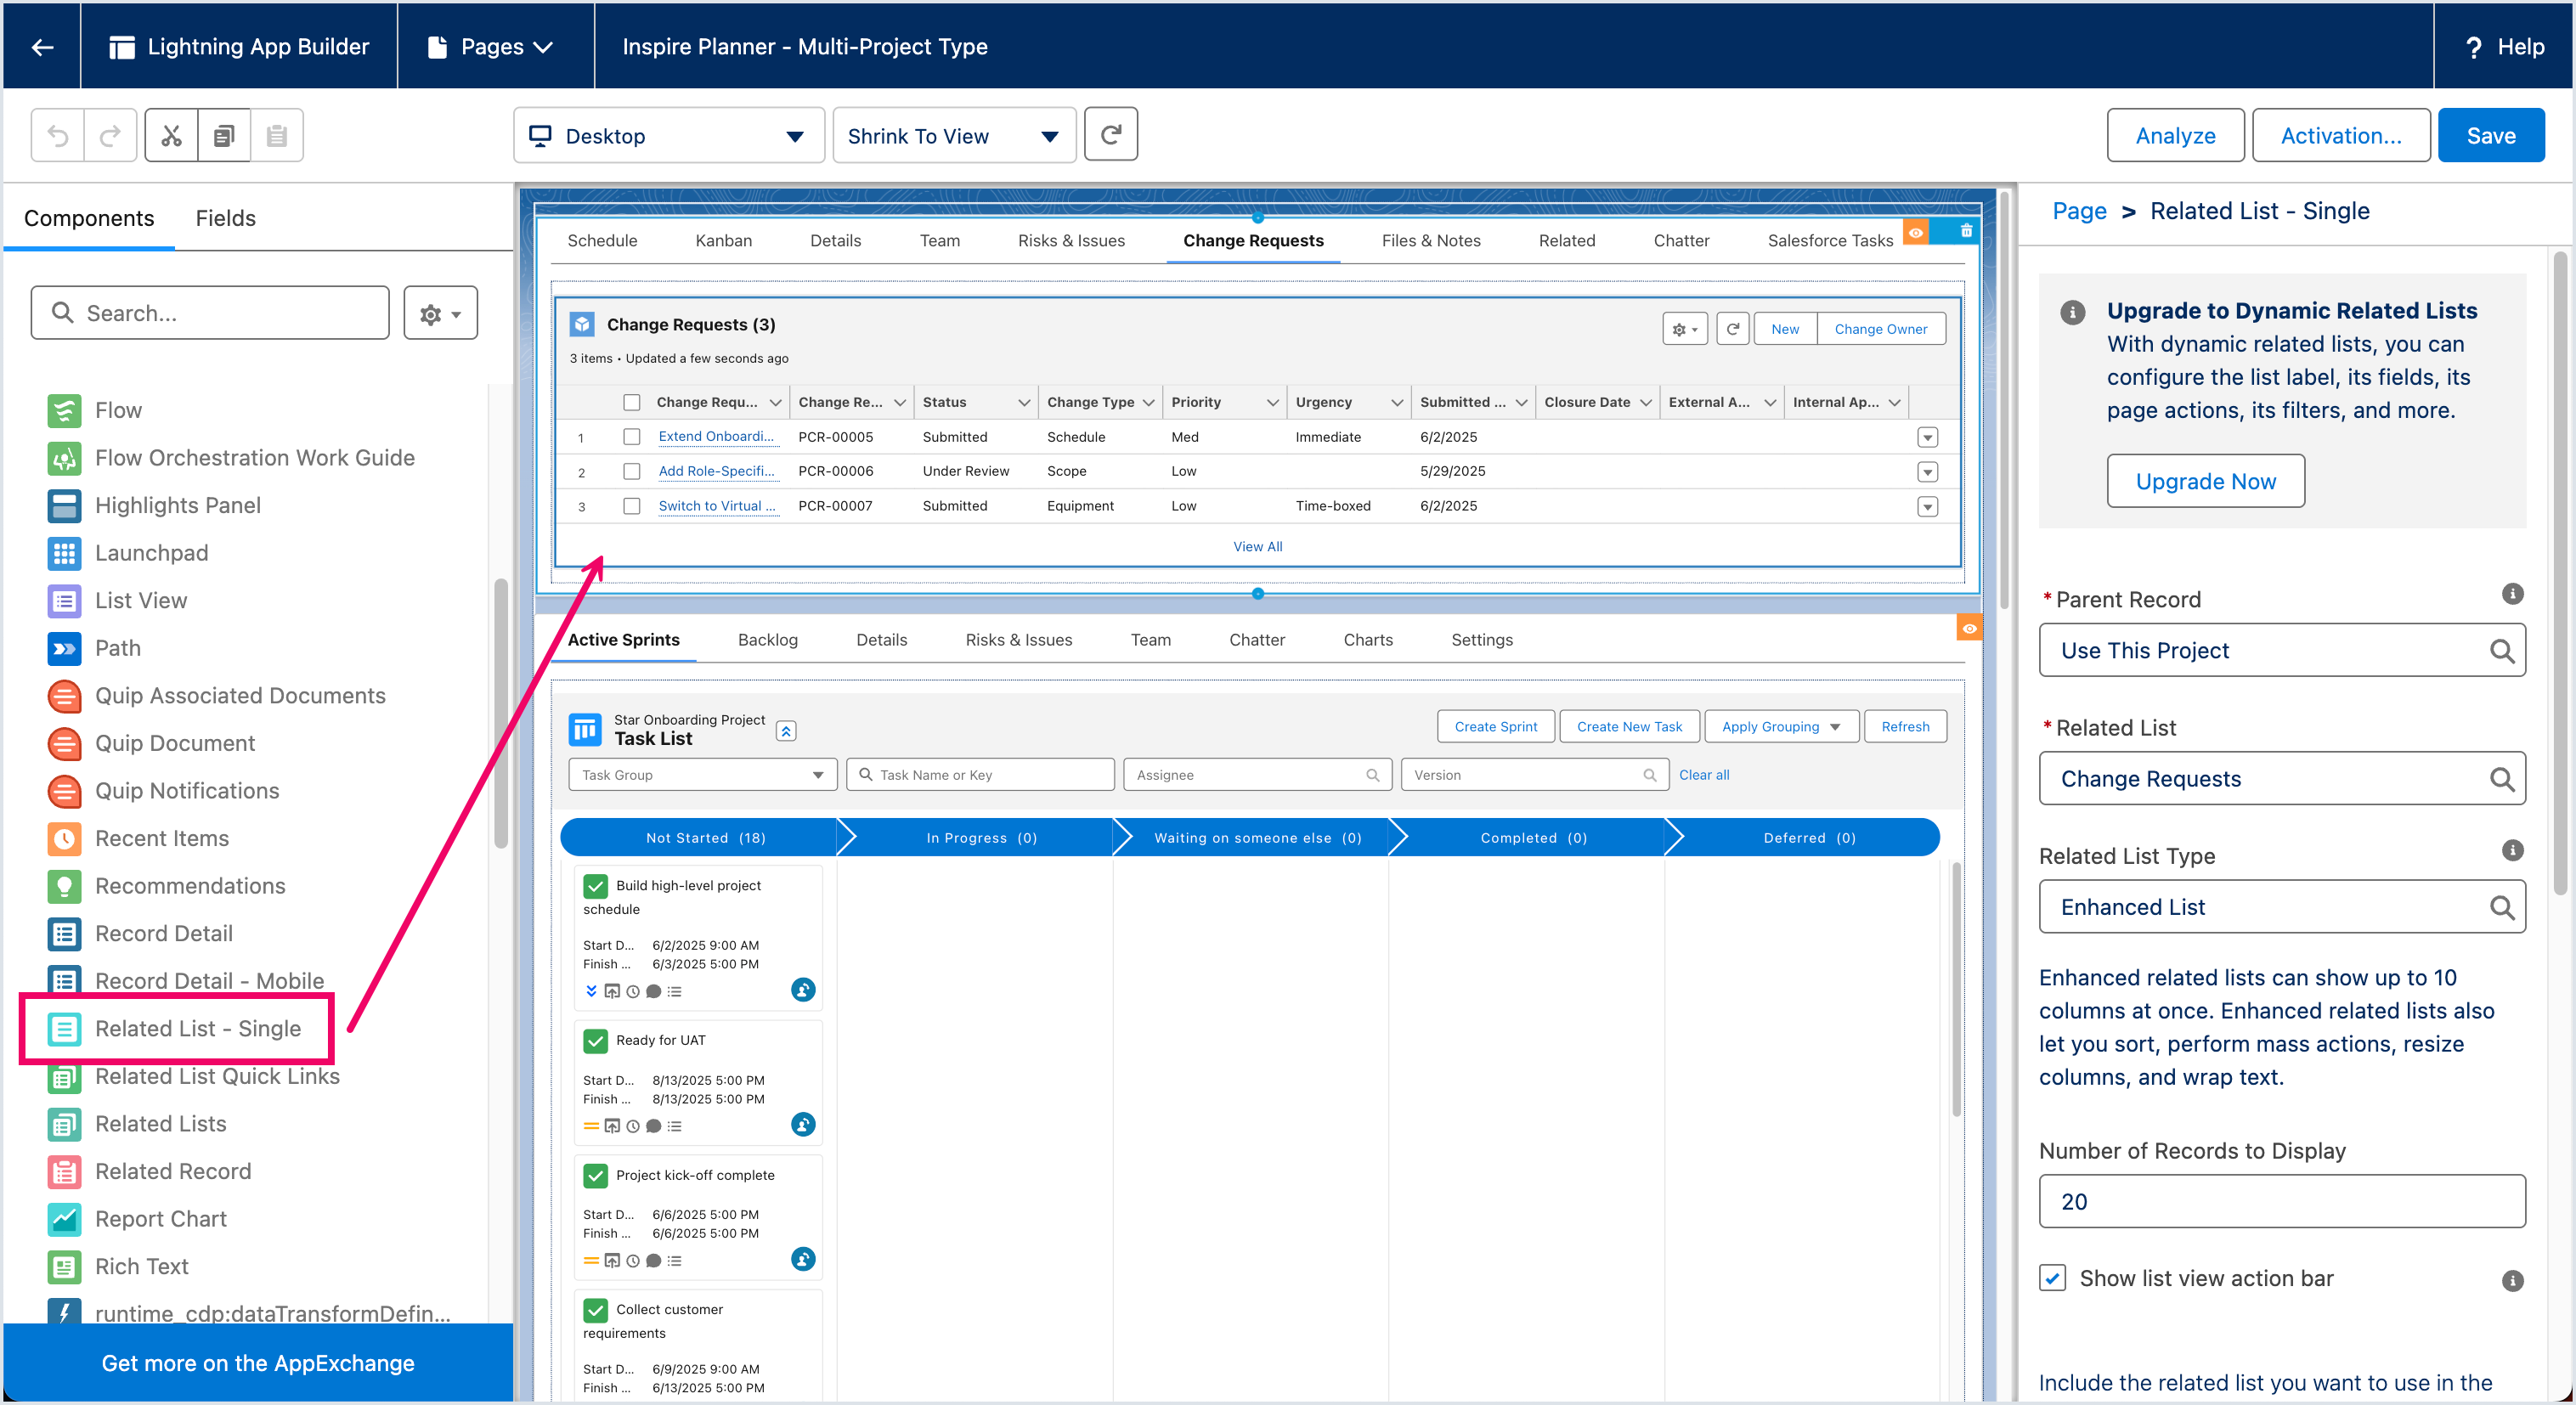The image size is (2576, 1405).
Task: Check the Switch to Virtual row checkbox
Action: (x=631, y=506)
